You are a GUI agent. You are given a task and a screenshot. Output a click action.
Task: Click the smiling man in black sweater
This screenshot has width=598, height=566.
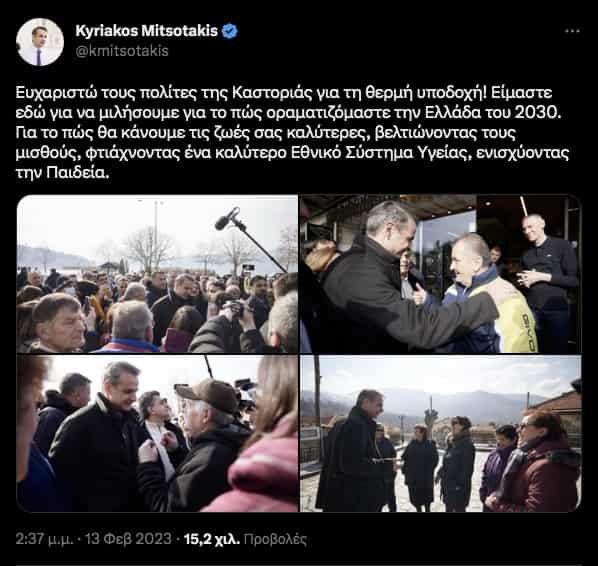click(x=548, y=280)
